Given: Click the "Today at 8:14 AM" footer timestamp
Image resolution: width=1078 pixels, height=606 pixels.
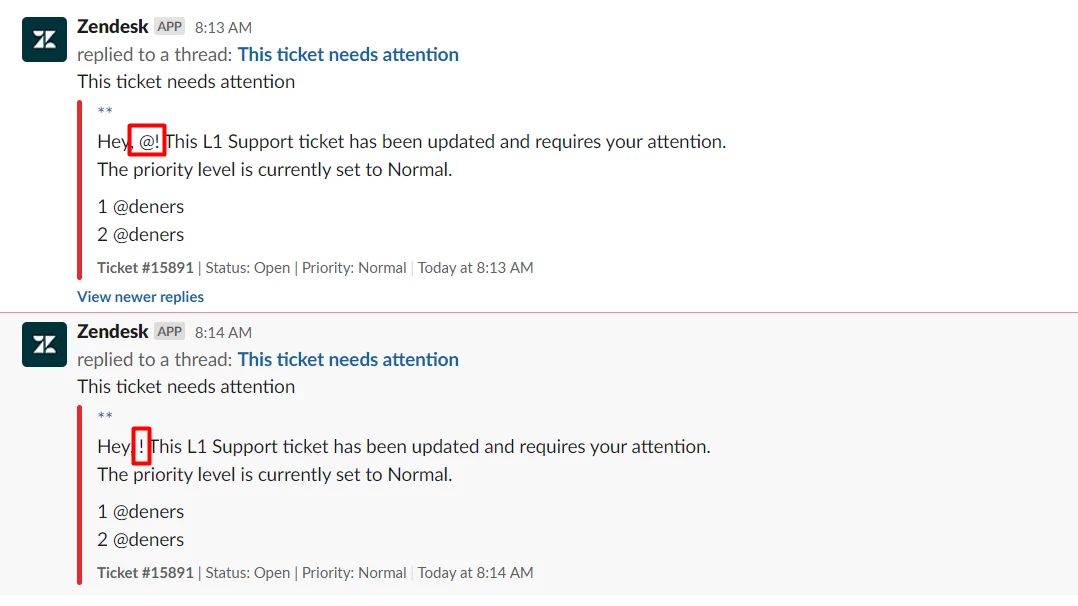Looking at the screenshot, I should click(x=475, y=573).
